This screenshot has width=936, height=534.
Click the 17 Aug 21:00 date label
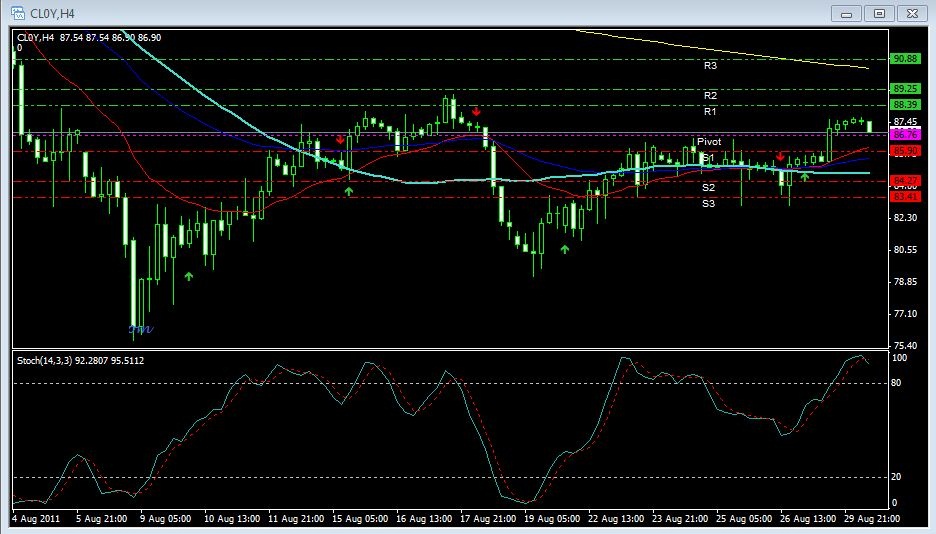click(x=488, y=518)
